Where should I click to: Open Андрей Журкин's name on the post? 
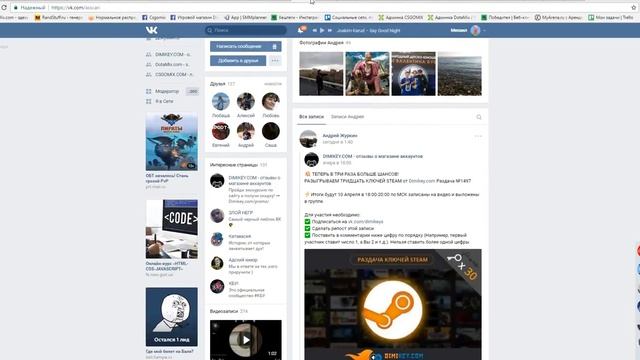pos(340,136)
